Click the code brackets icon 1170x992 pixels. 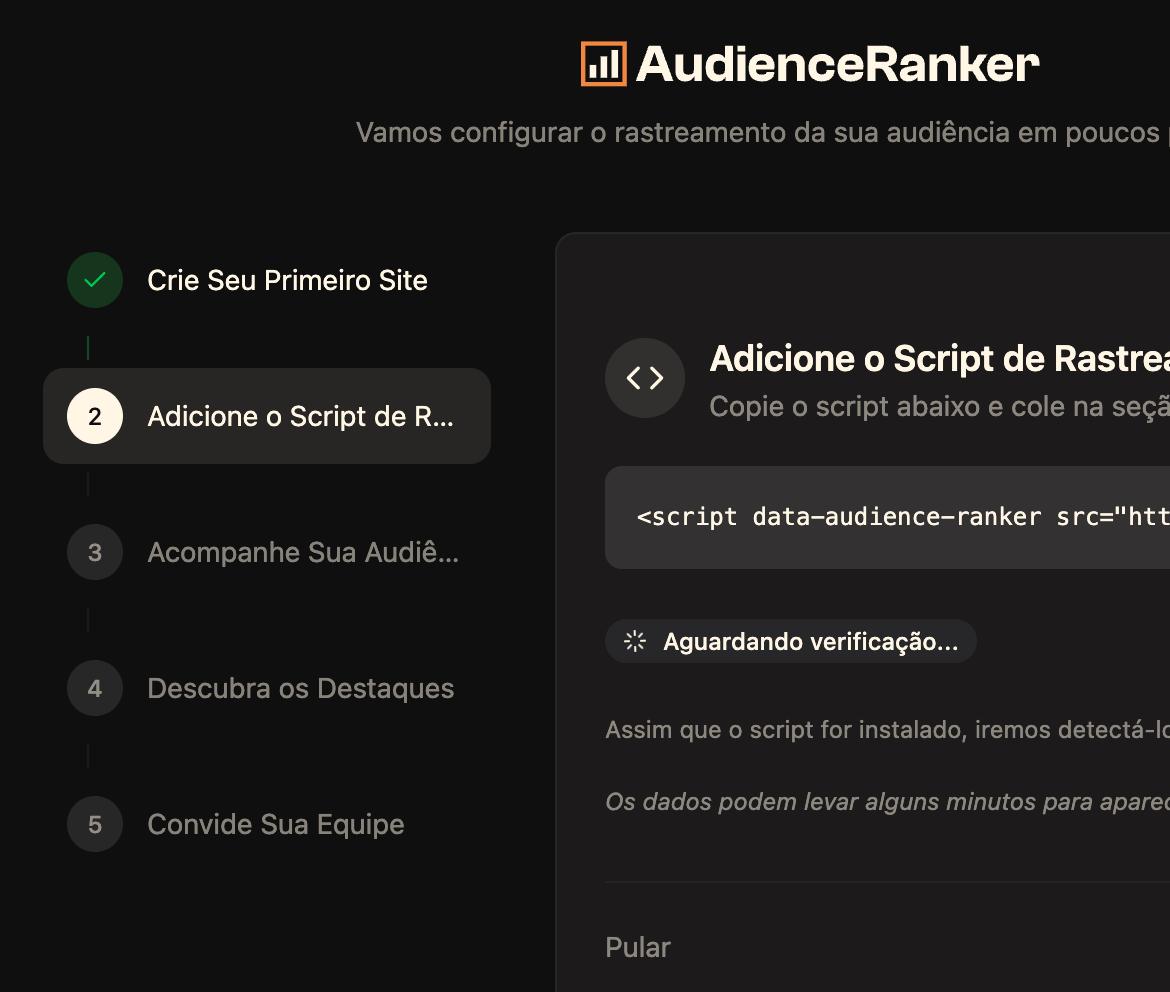coord(645,378)
